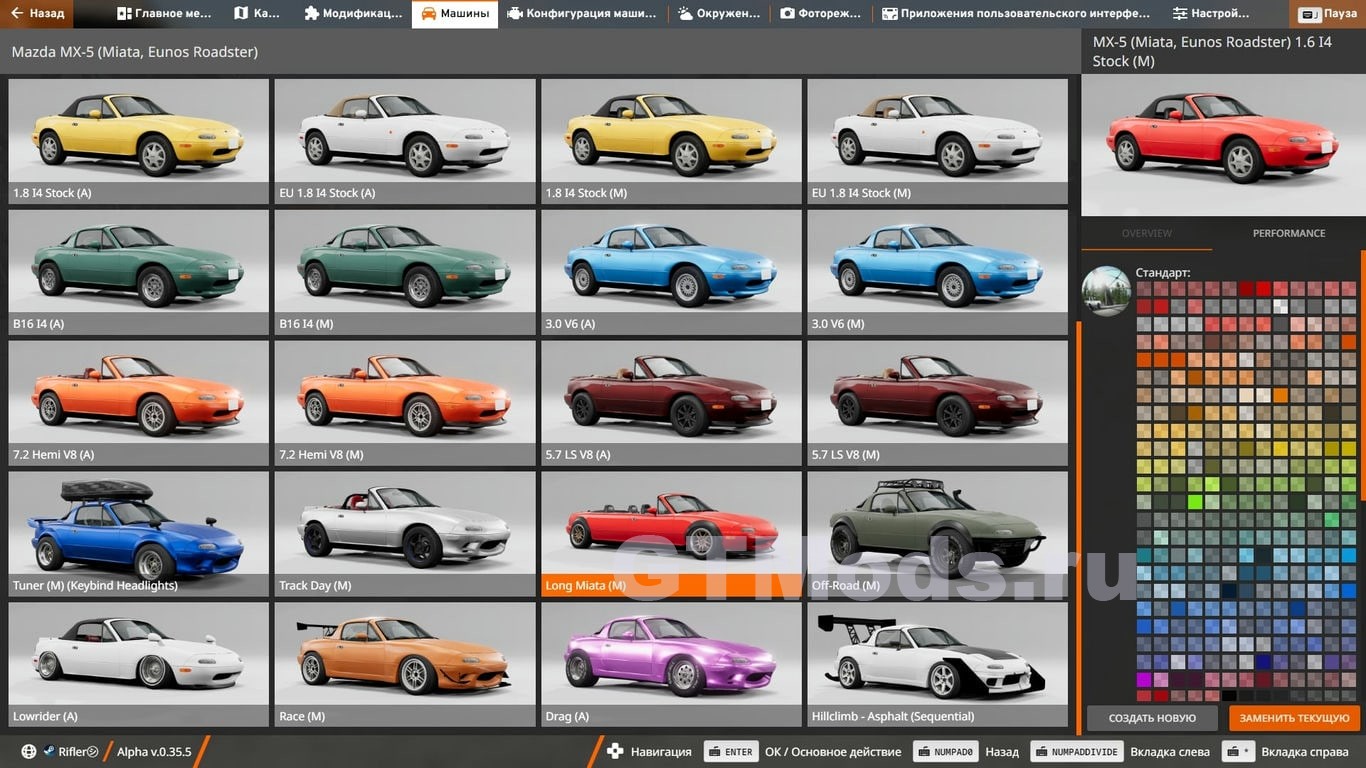Pick the bright green color swatch
Viewport: 1366px width, 768px height.
[1194, 502]
